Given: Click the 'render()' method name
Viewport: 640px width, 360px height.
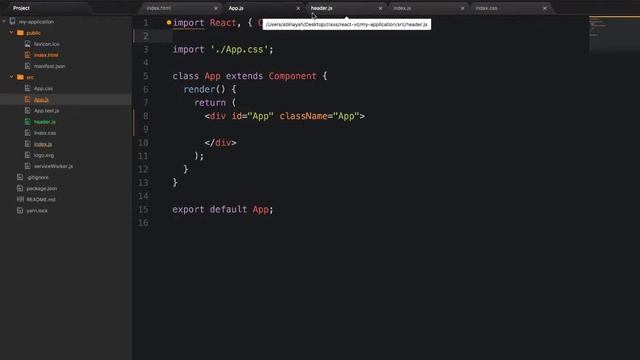Looking at the screenshot, I should point(204,89).
